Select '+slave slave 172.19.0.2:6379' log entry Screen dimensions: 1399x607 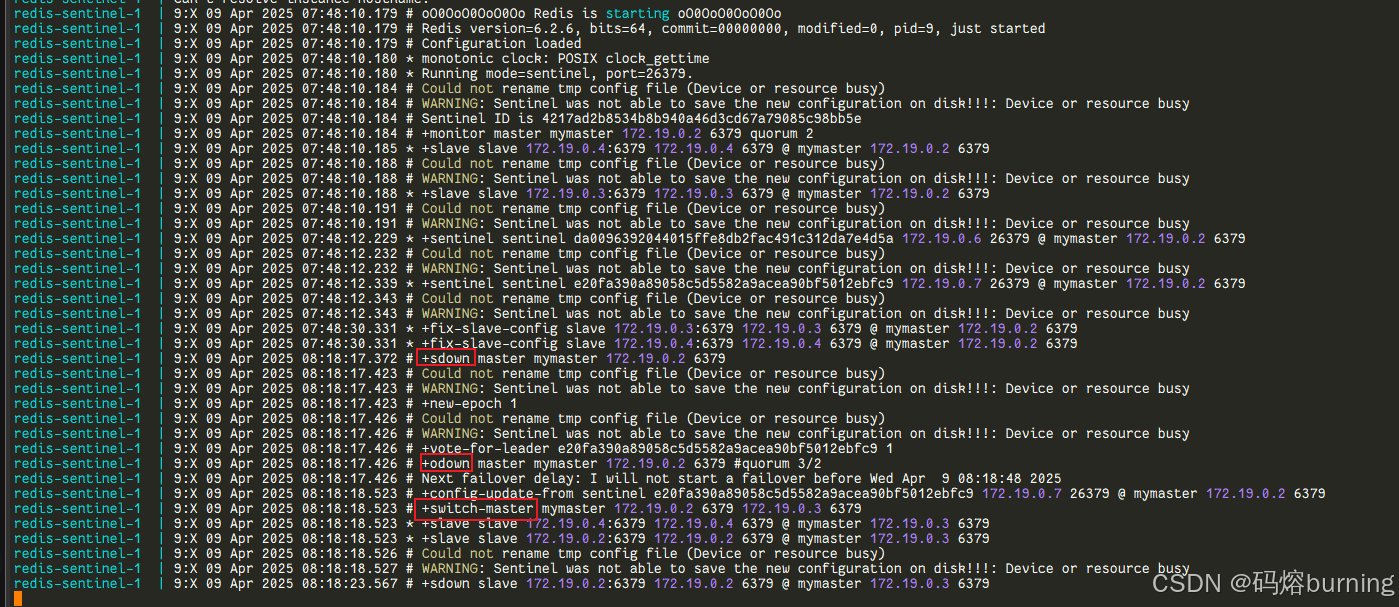(705, 539)
